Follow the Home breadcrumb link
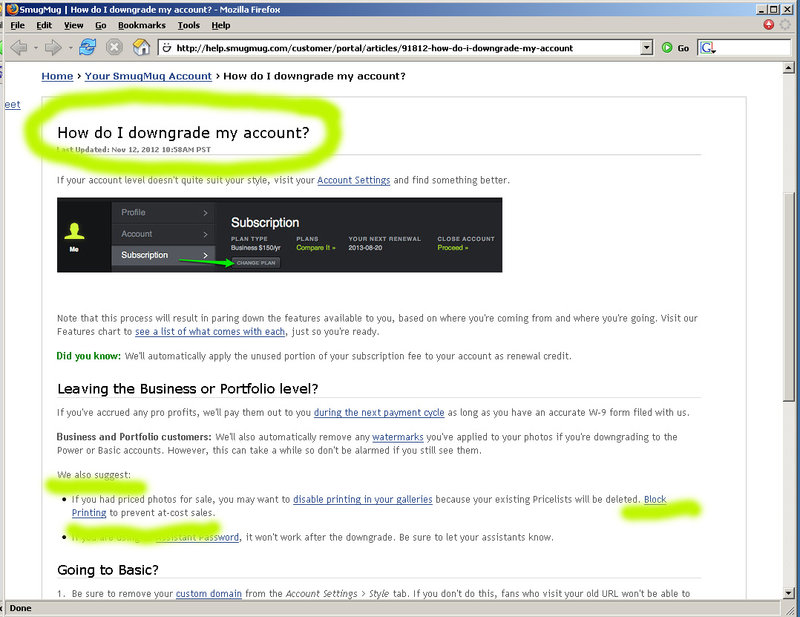 (x=57, y=76)
